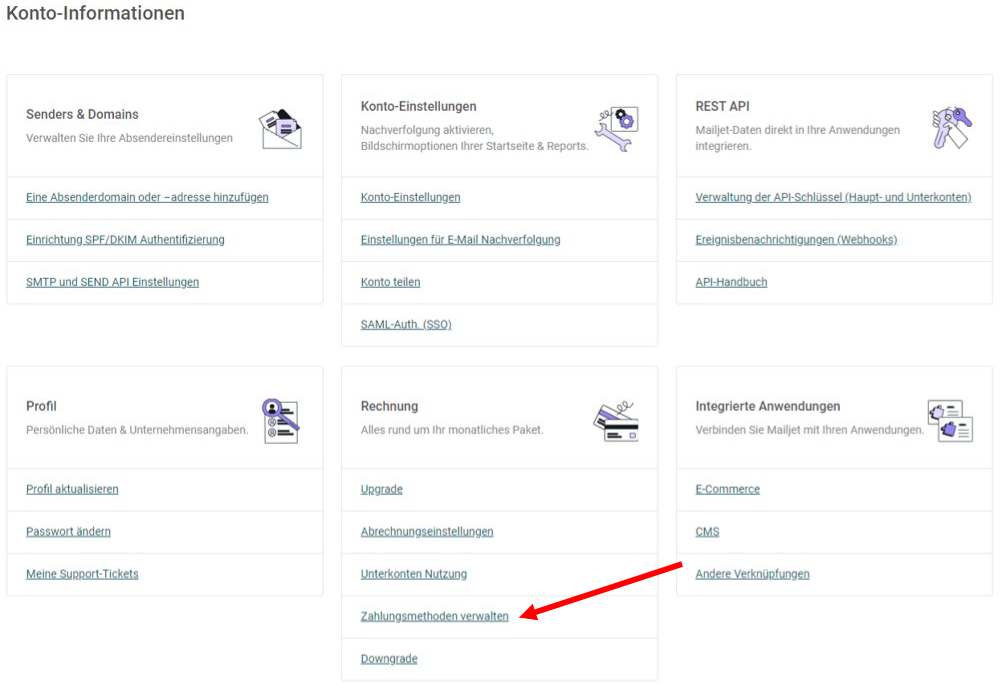Viewport: 1000px width, 686px height.
Task: Open Ereignisbenachrichtigungen (Webhooks) link
Action: click(796, 240)
